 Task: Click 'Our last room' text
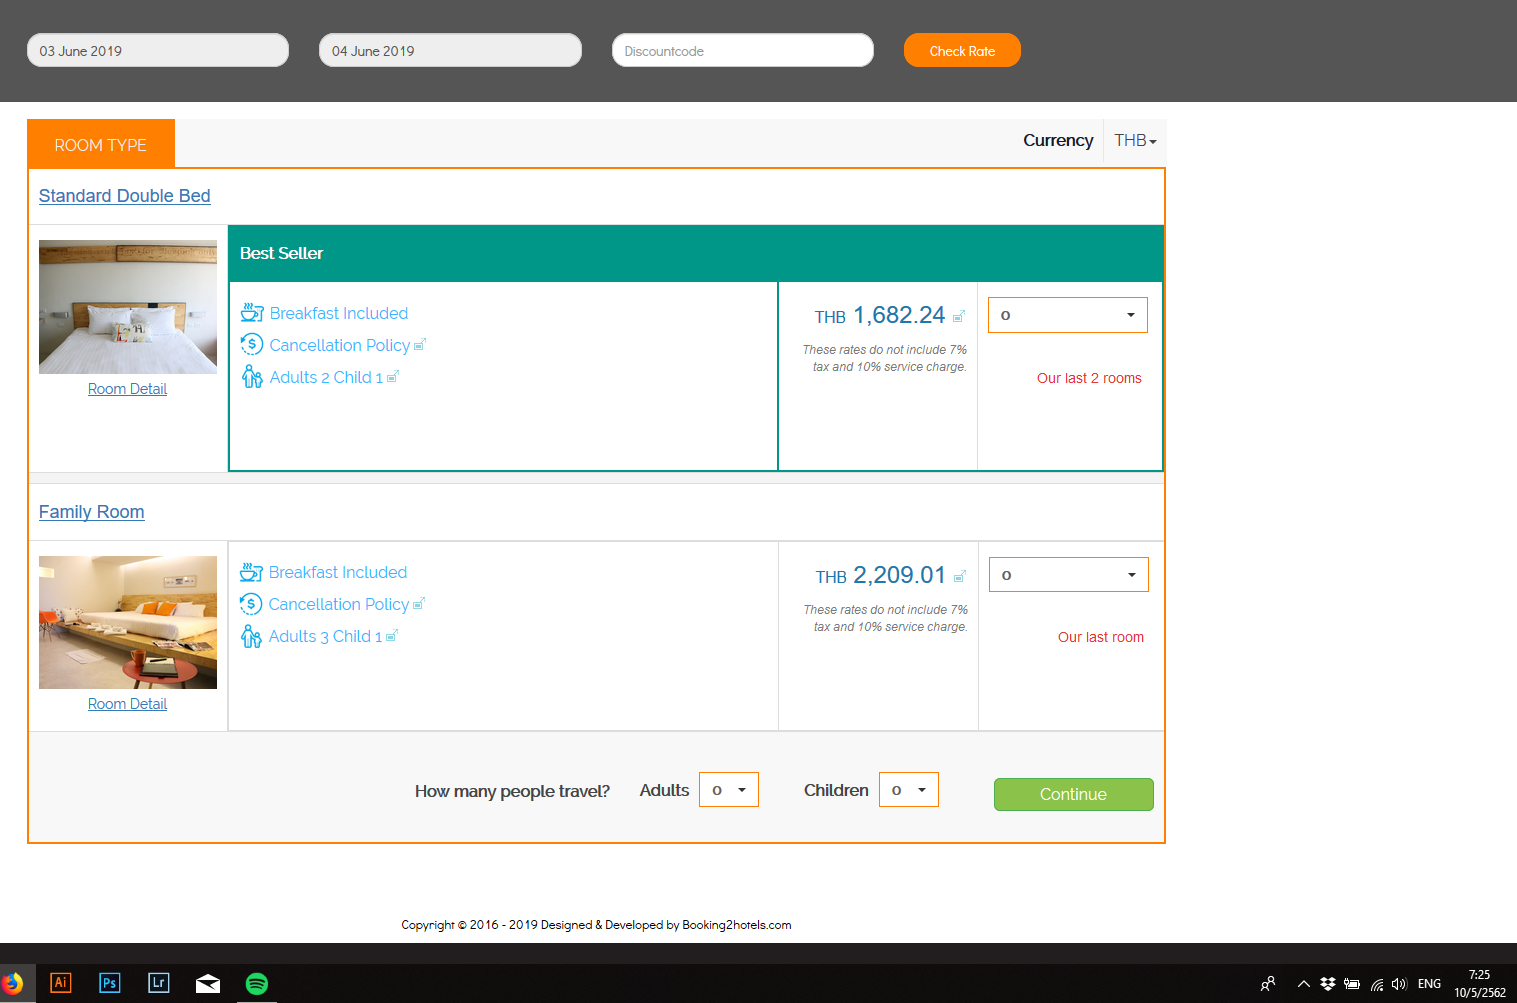pos(1101,637)
